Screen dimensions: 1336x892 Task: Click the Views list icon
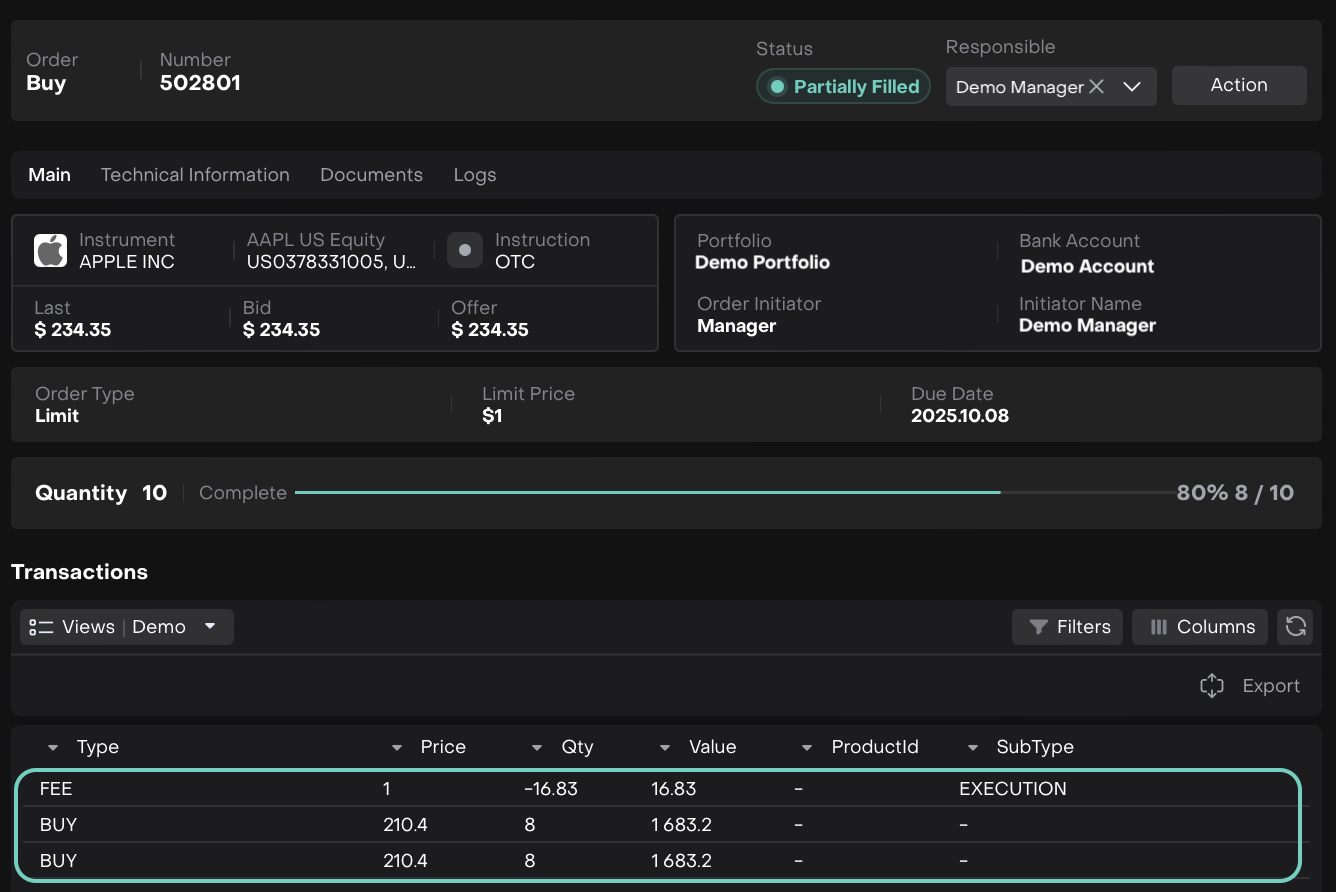point(41,627)
